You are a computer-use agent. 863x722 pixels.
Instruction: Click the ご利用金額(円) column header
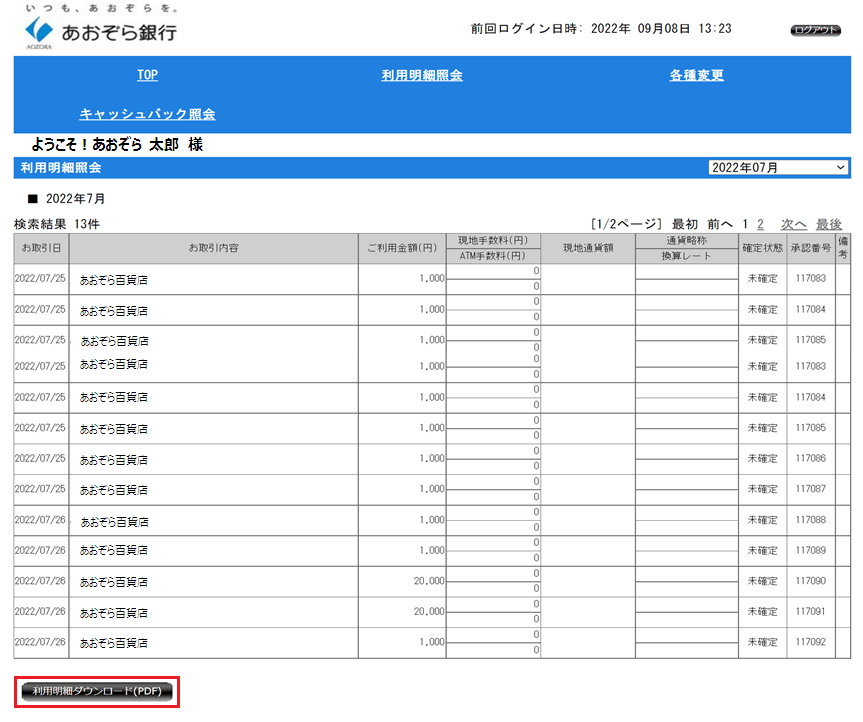click(401, 248)
